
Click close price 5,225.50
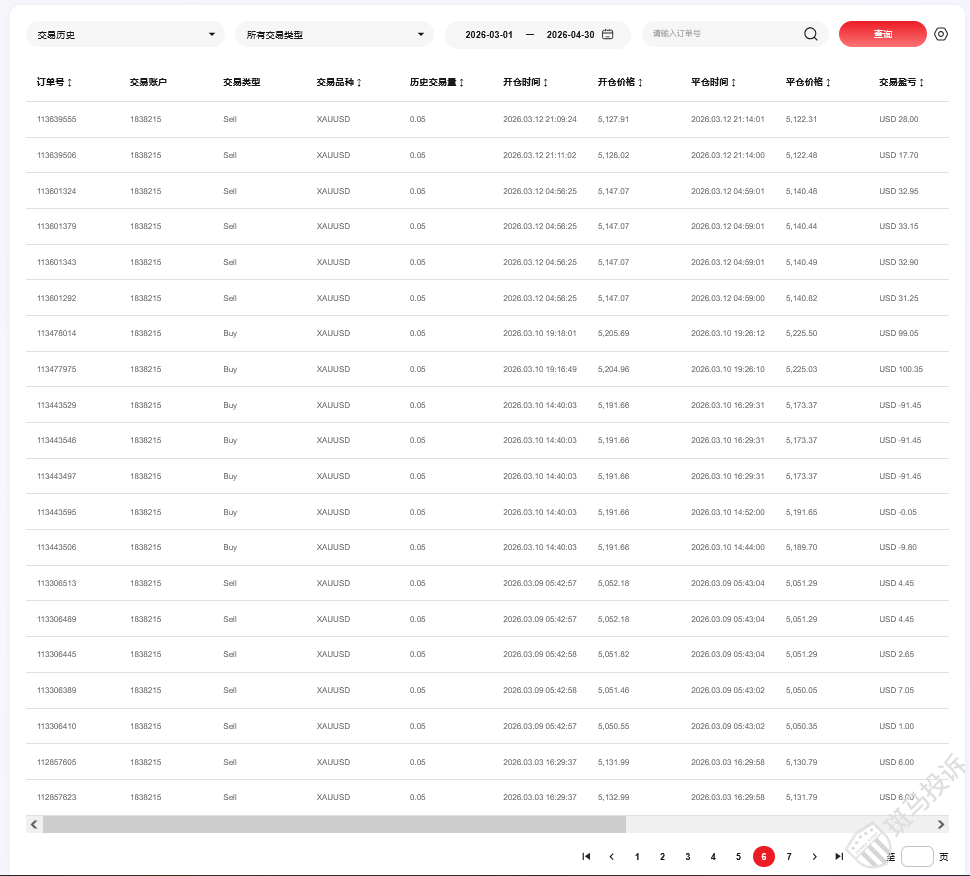click(x=801, y=333)
